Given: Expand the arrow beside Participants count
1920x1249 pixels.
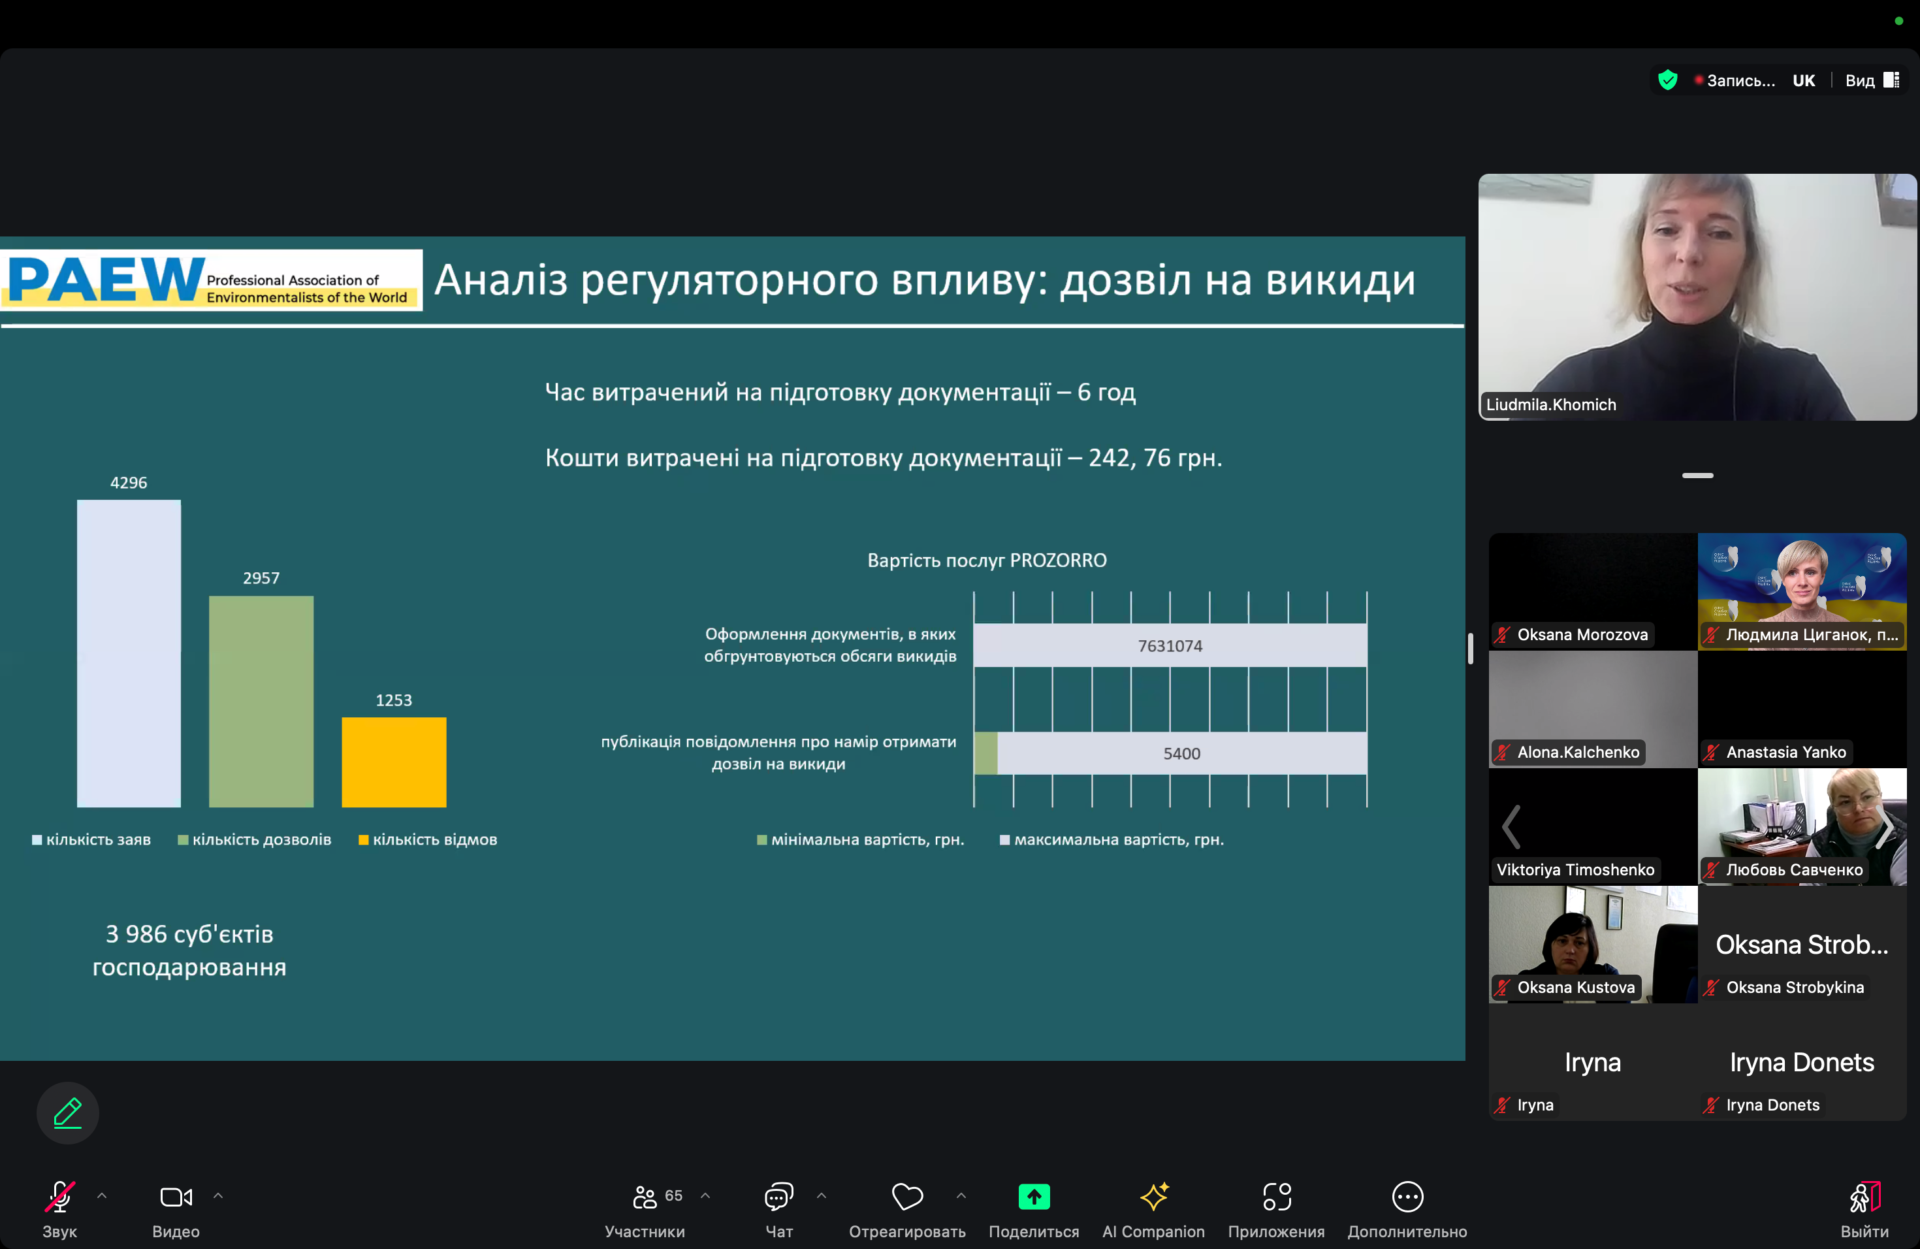Looking at the screenshot, I should (705, 1196).
